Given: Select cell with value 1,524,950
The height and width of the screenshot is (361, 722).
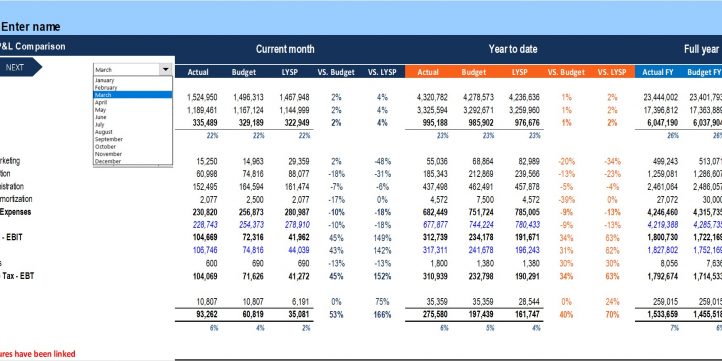Looking at the screenshot, I should (x=202, y=97).
